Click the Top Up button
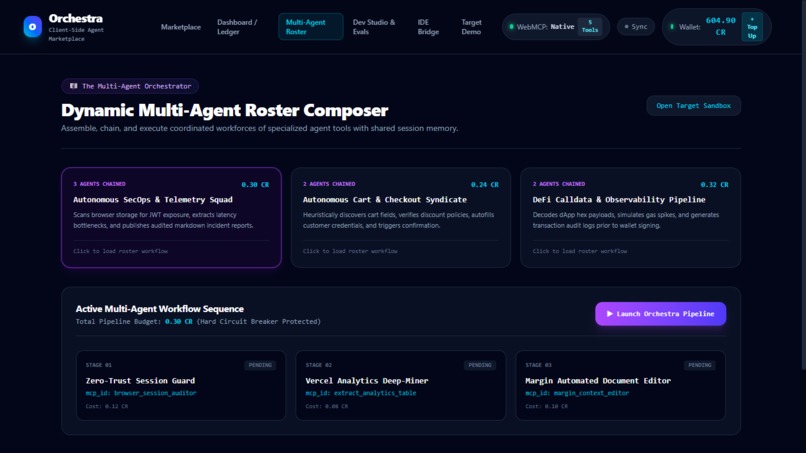The height and width of the screenshot is (453, 806). pos(752,27)
